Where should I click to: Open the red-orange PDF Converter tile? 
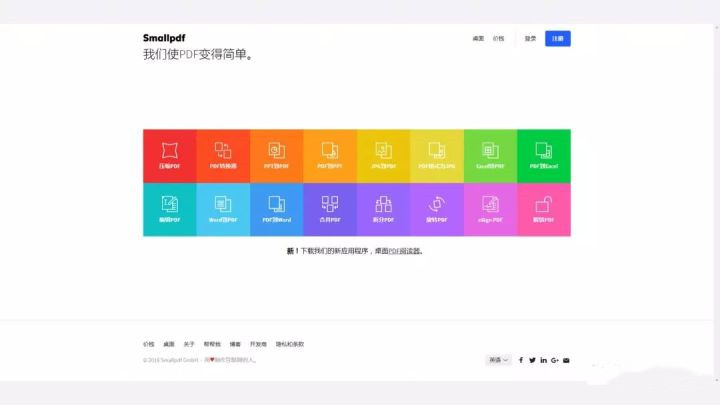coord(223,156)
